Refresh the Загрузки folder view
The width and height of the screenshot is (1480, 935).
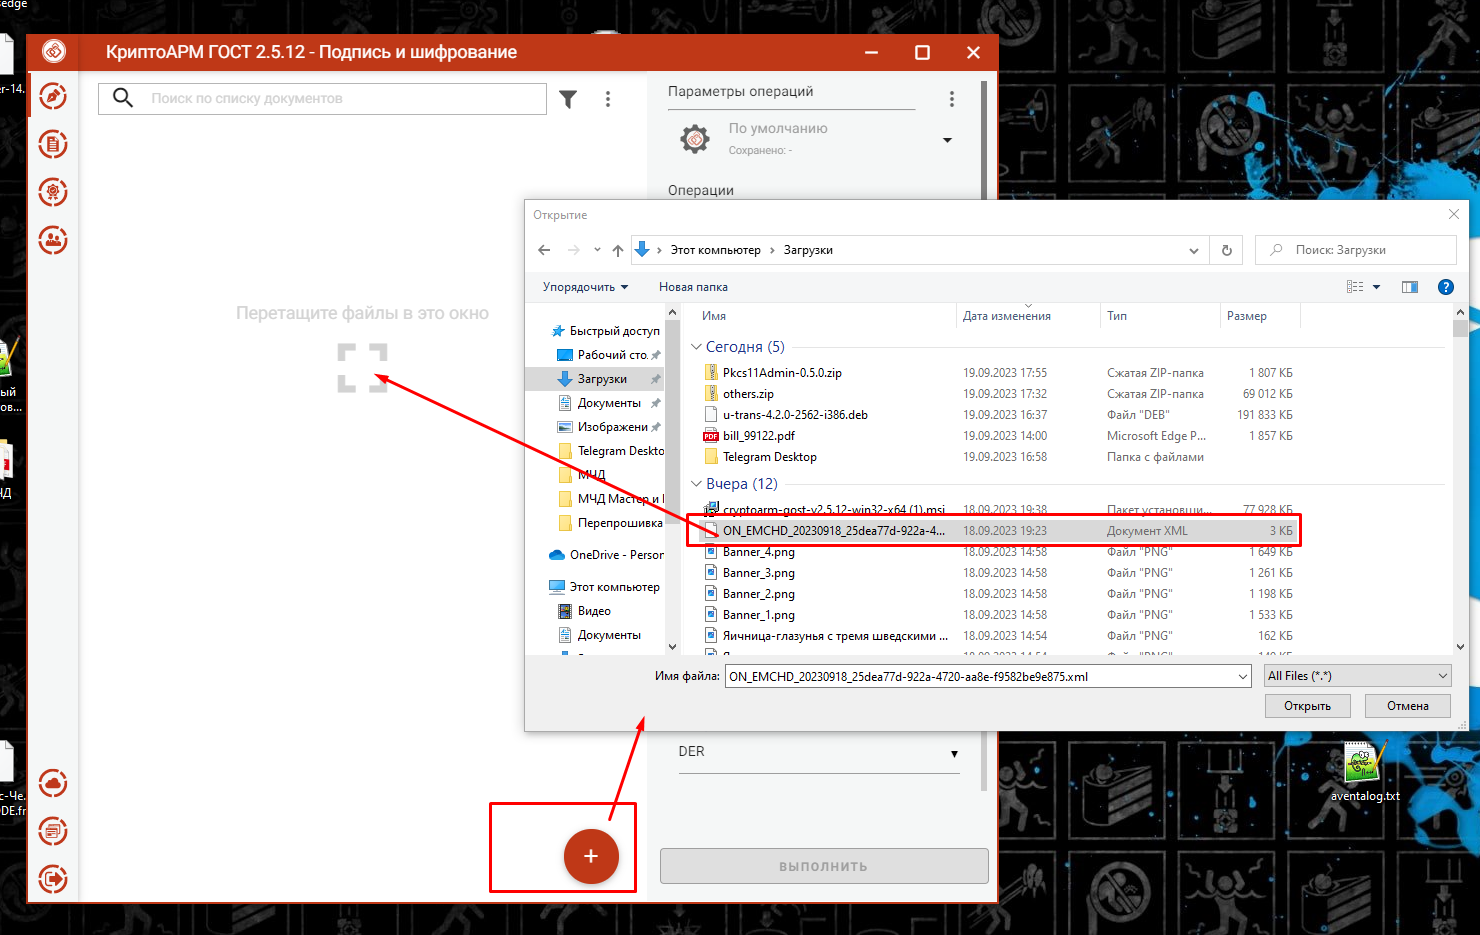(1227, 250)
